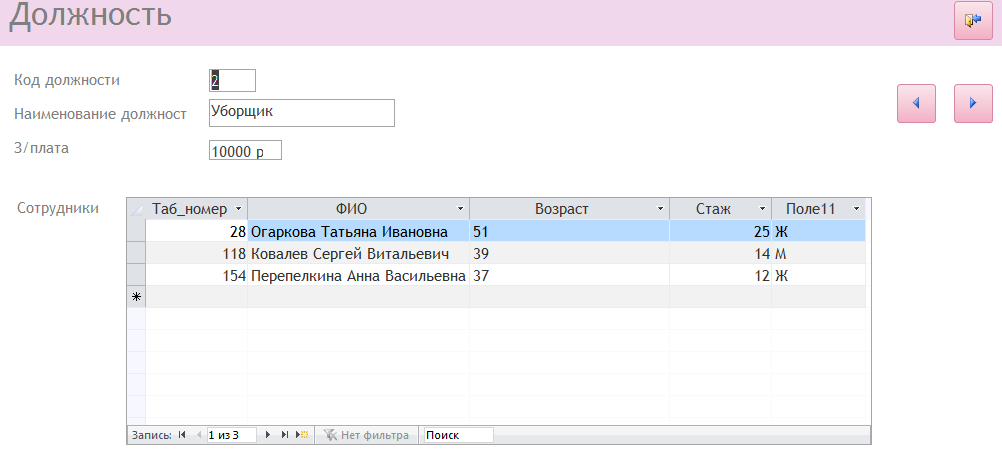
Task: Click Поле11 cell 'Ж' for Огаркова
Action: [x=819, y=231]
